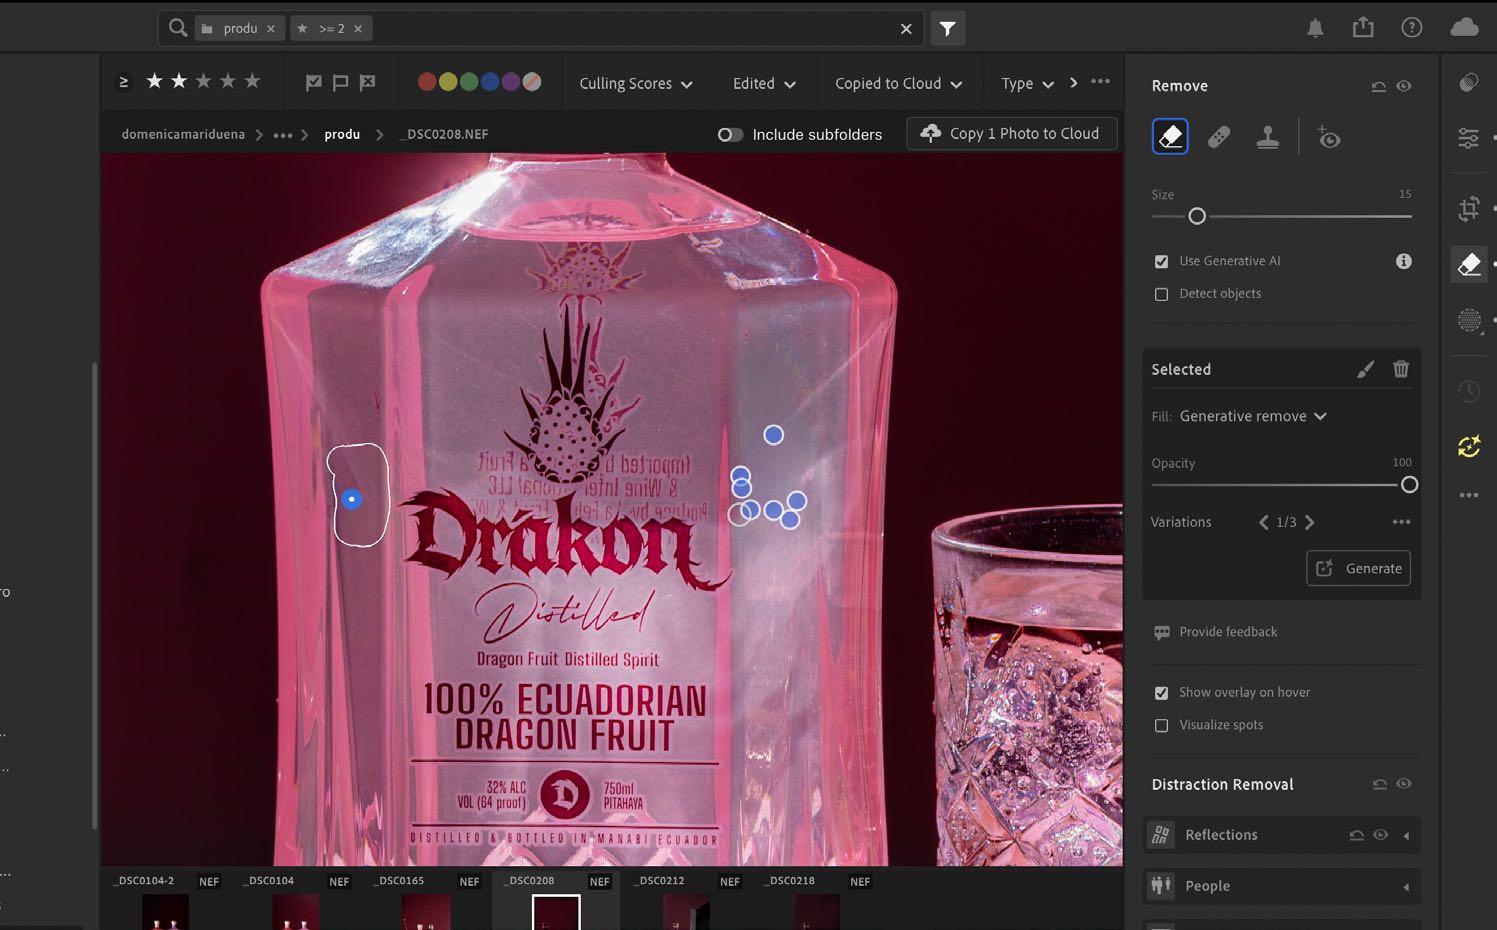Filter by blue color label
The image size is (1497, 930).
coord(490,82)
